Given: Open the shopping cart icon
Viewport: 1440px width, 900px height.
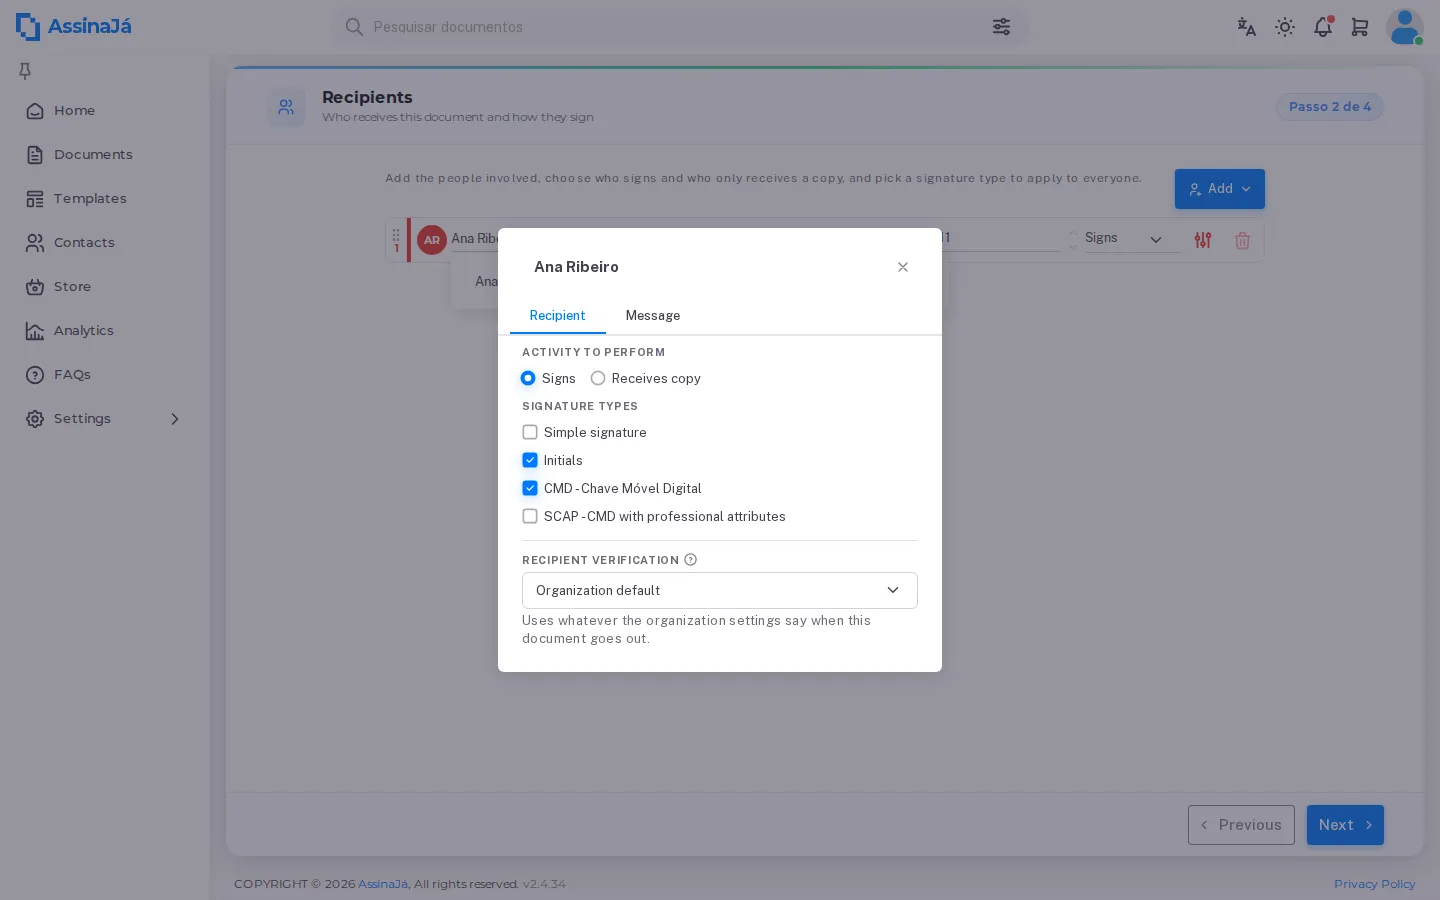Looking at the screenshot, I should click(x=1360, y=27).
